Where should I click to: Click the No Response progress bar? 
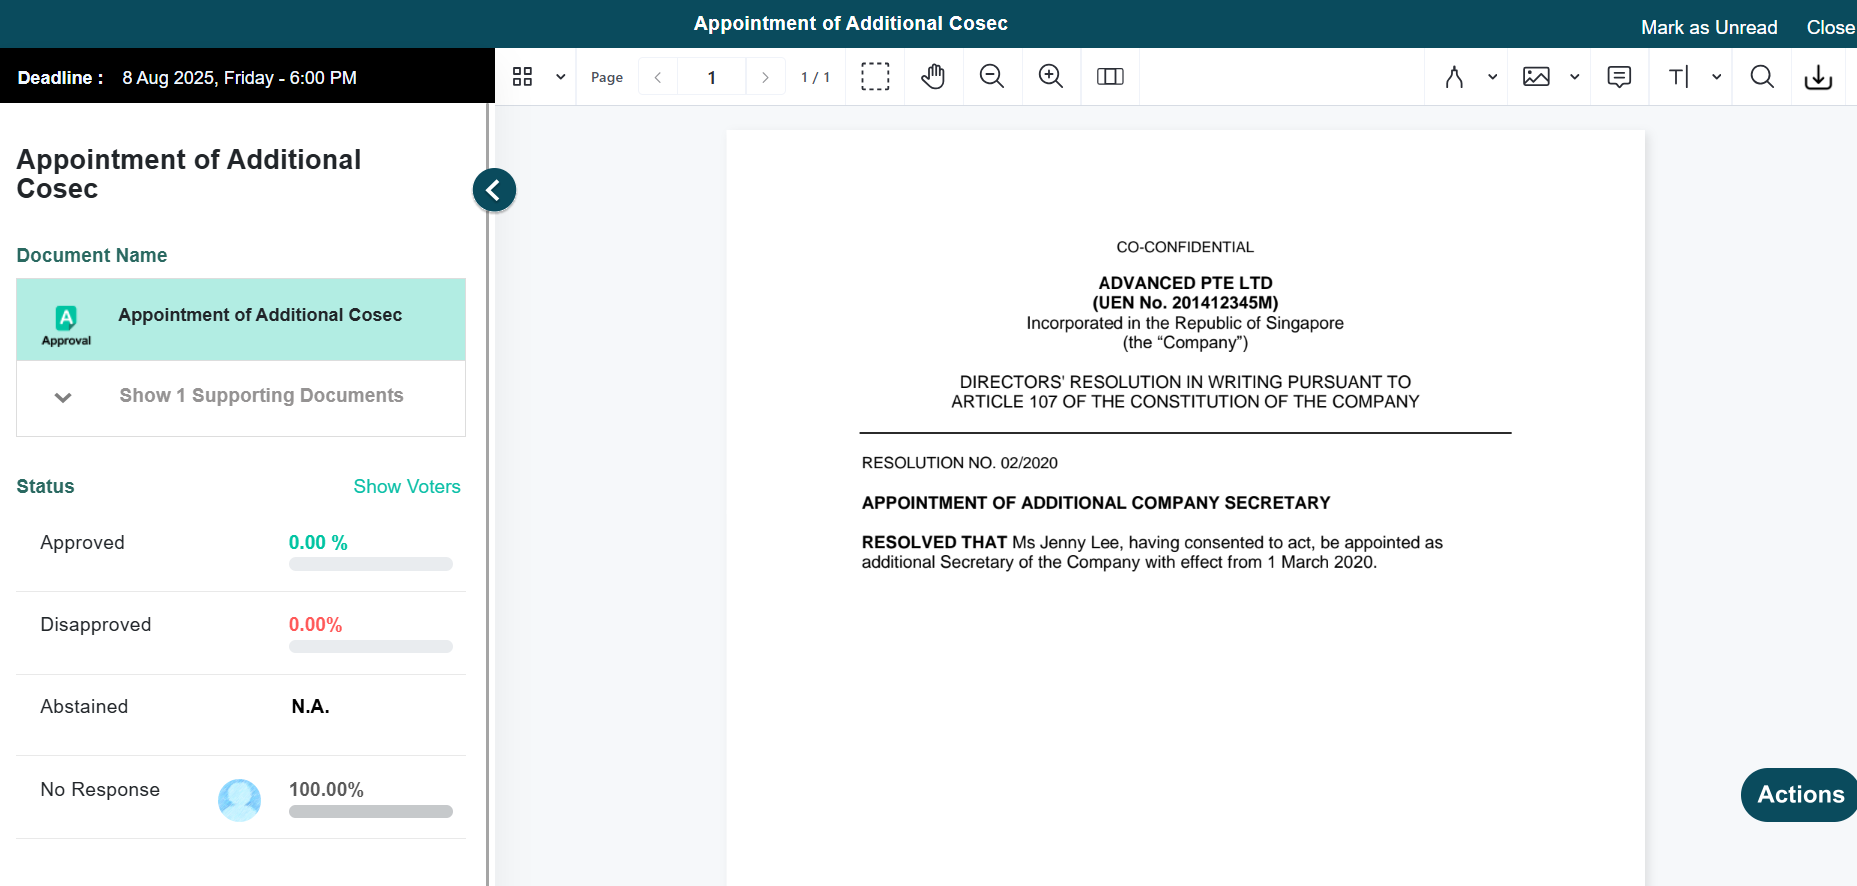[371, 812]
